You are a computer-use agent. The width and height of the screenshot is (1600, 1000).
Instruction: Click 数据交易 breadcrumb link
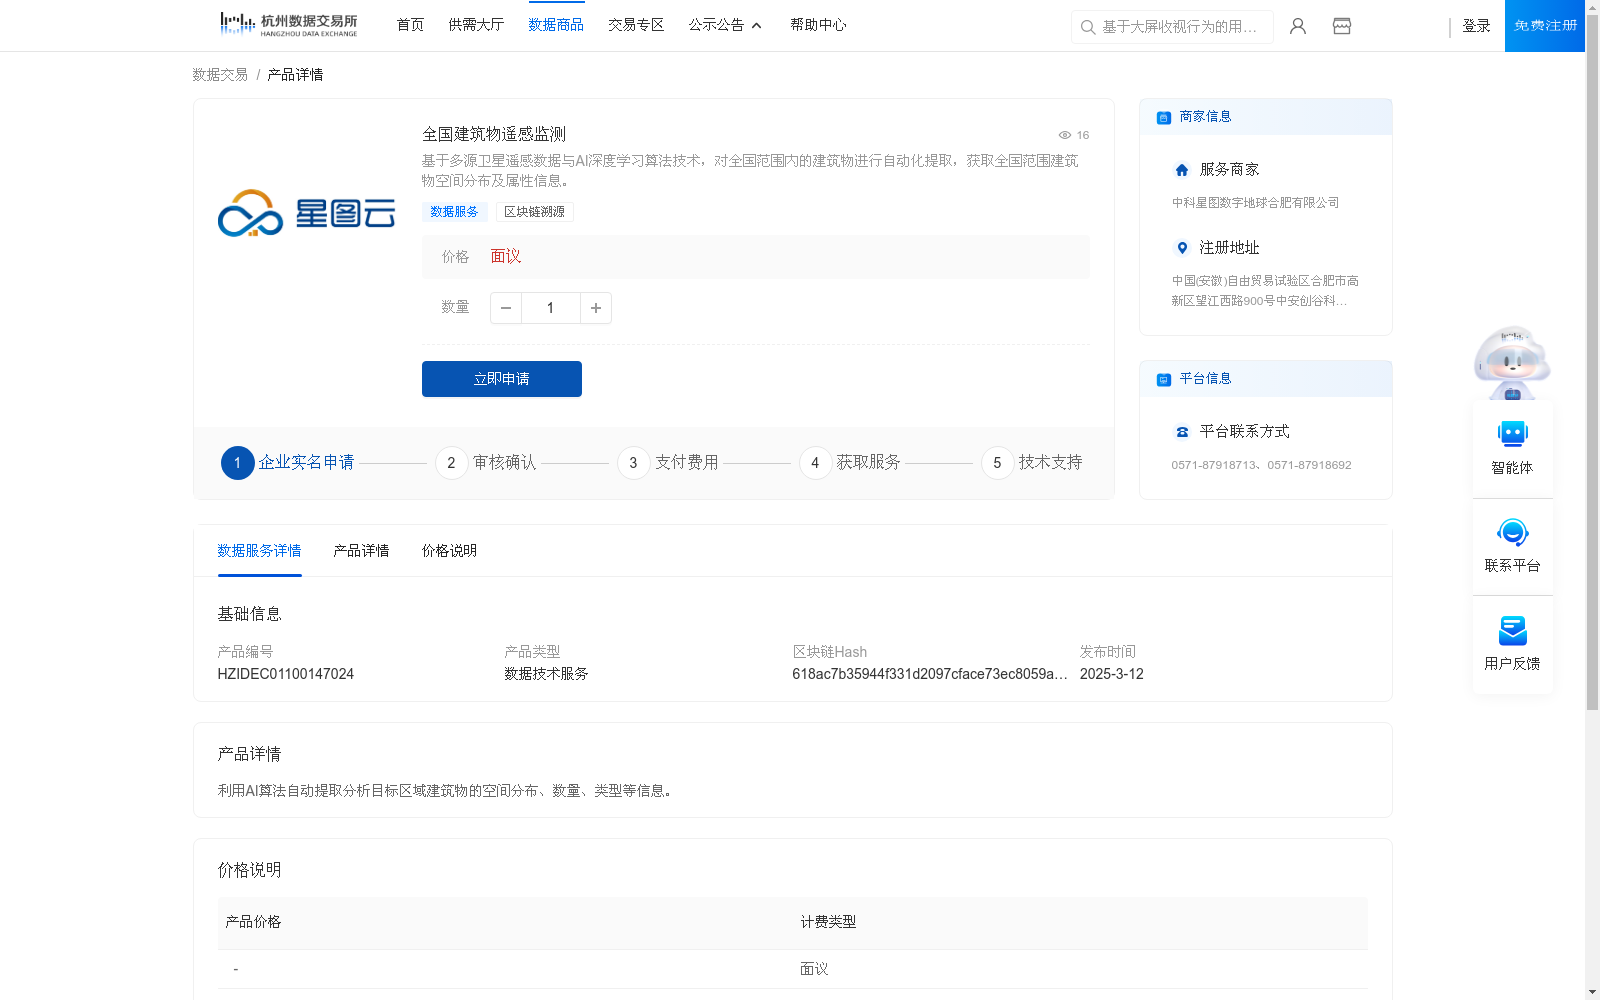(x=220, y=75)
